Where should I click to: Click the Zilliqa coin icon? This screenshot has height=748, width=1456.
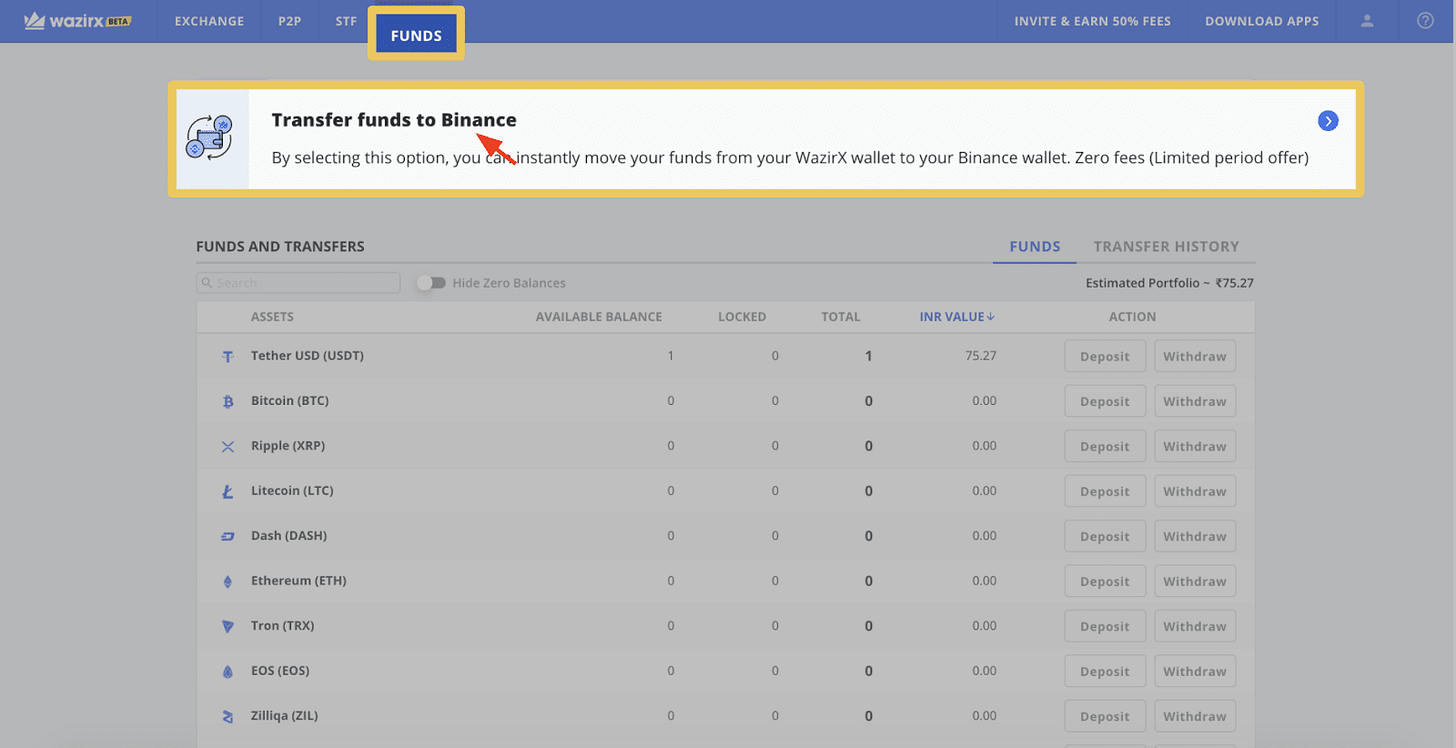pos(228,717)
